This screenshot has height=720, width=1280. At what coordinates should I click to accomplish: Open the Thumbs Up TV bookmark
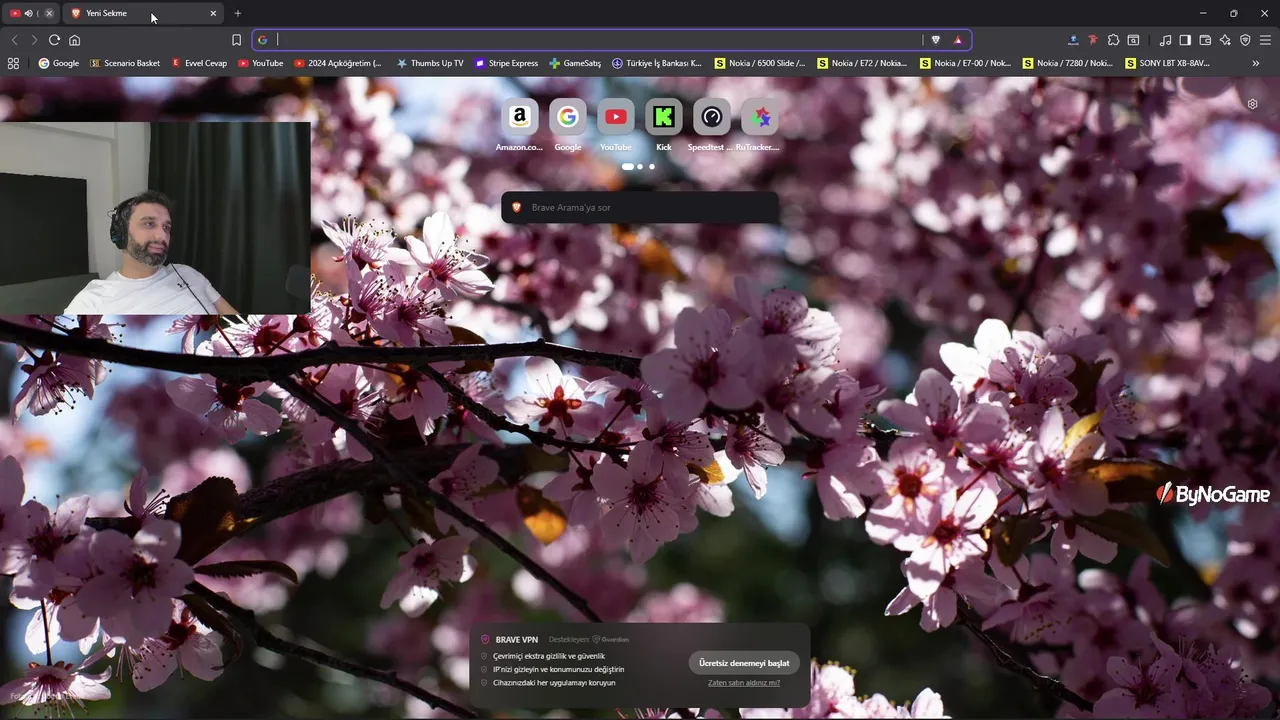tap(430, 63)
